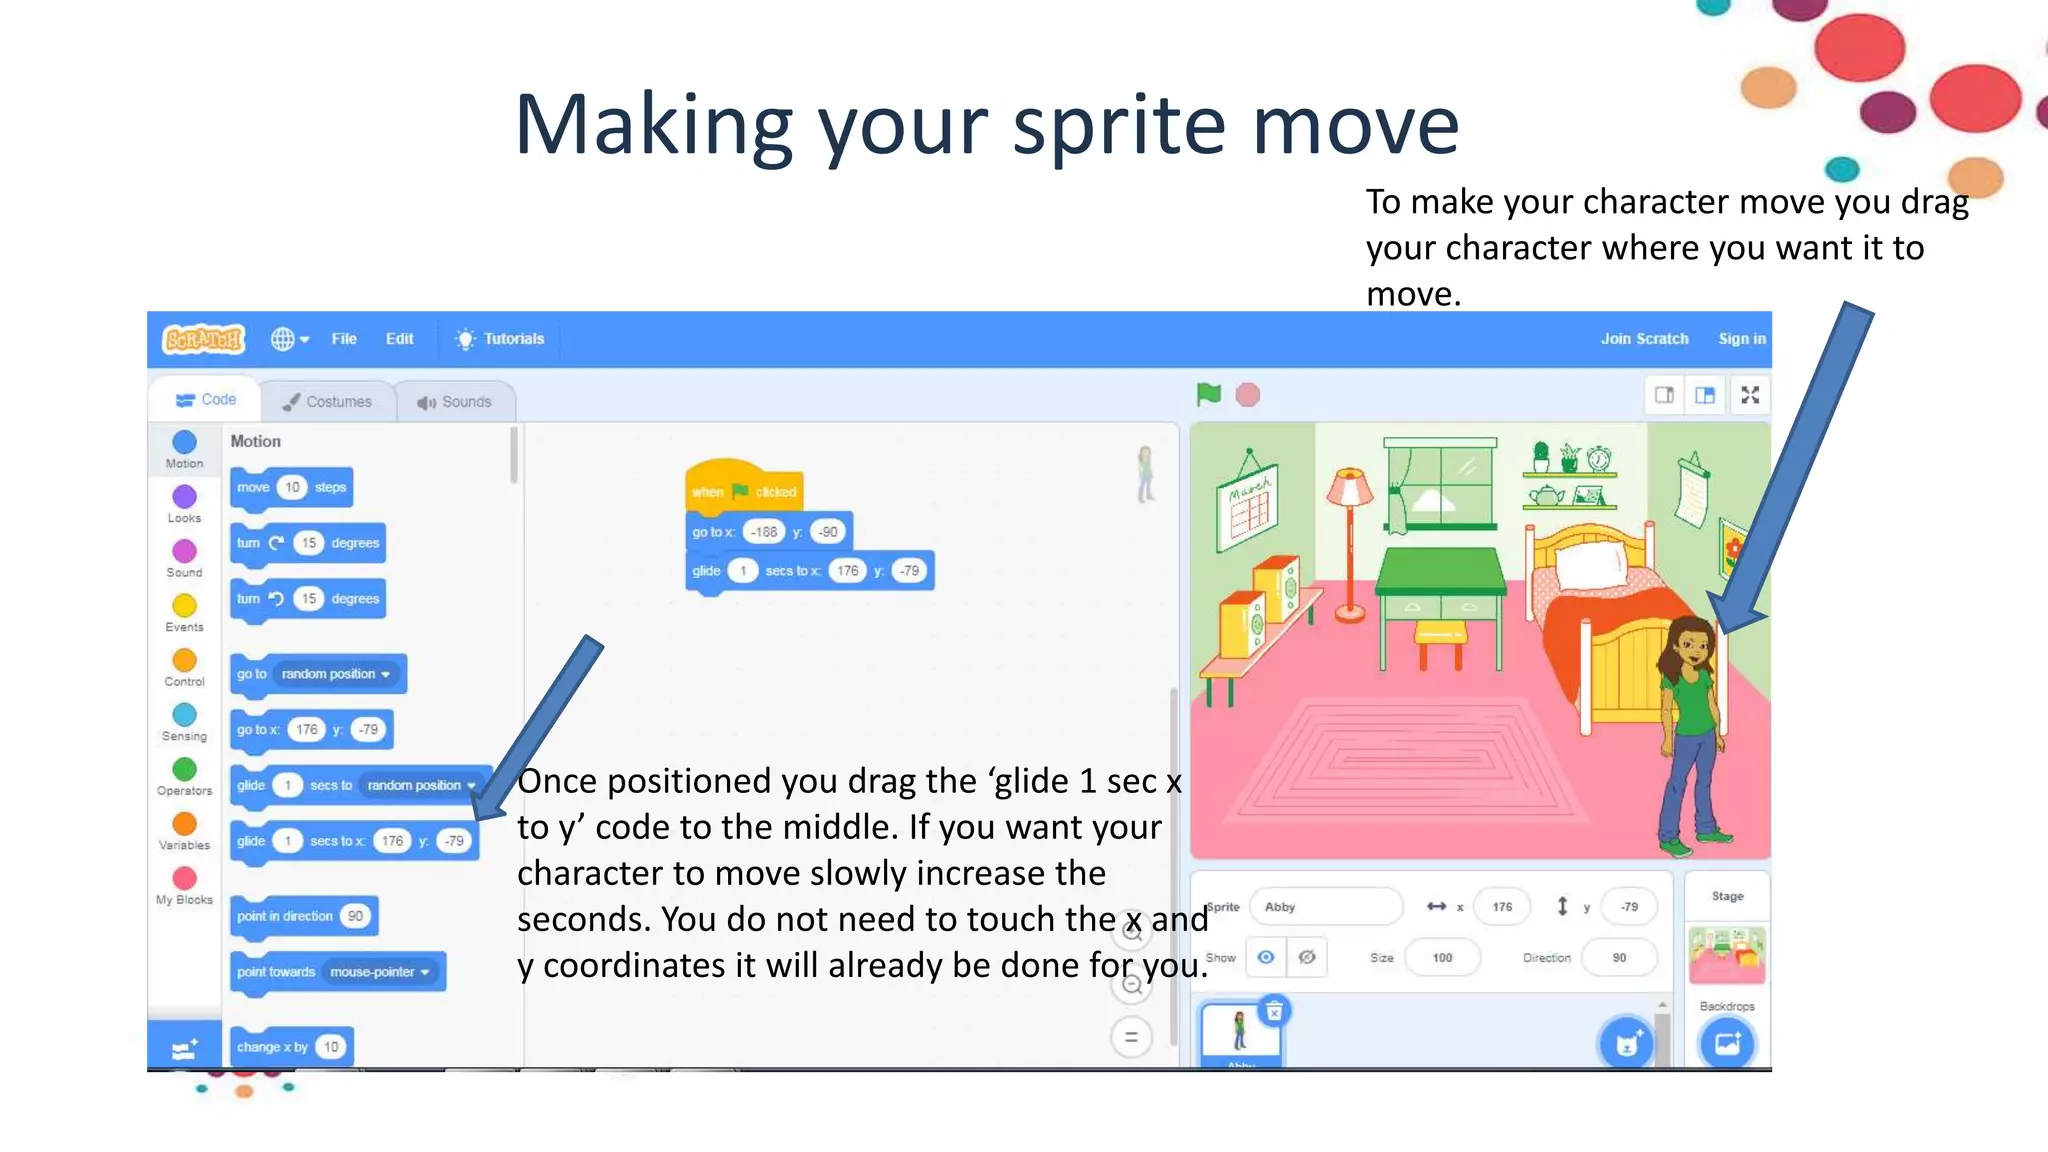The width and height of the screenshot is (2048, 1152).
Task: Select the Variables block category
Action: (184, 830)
